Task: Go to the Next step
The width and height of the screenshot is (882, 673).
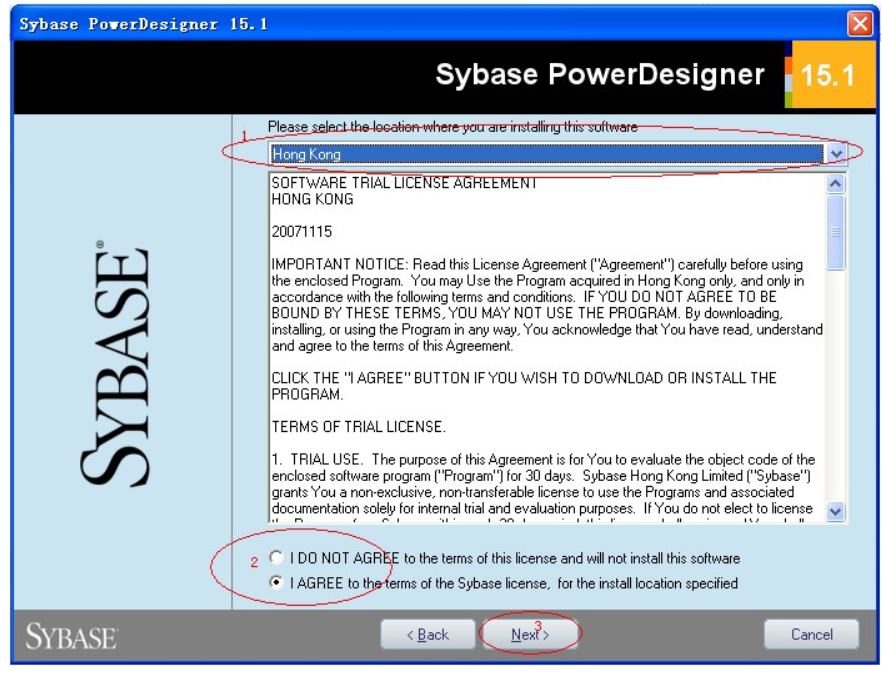Action: tap(530, 634)
